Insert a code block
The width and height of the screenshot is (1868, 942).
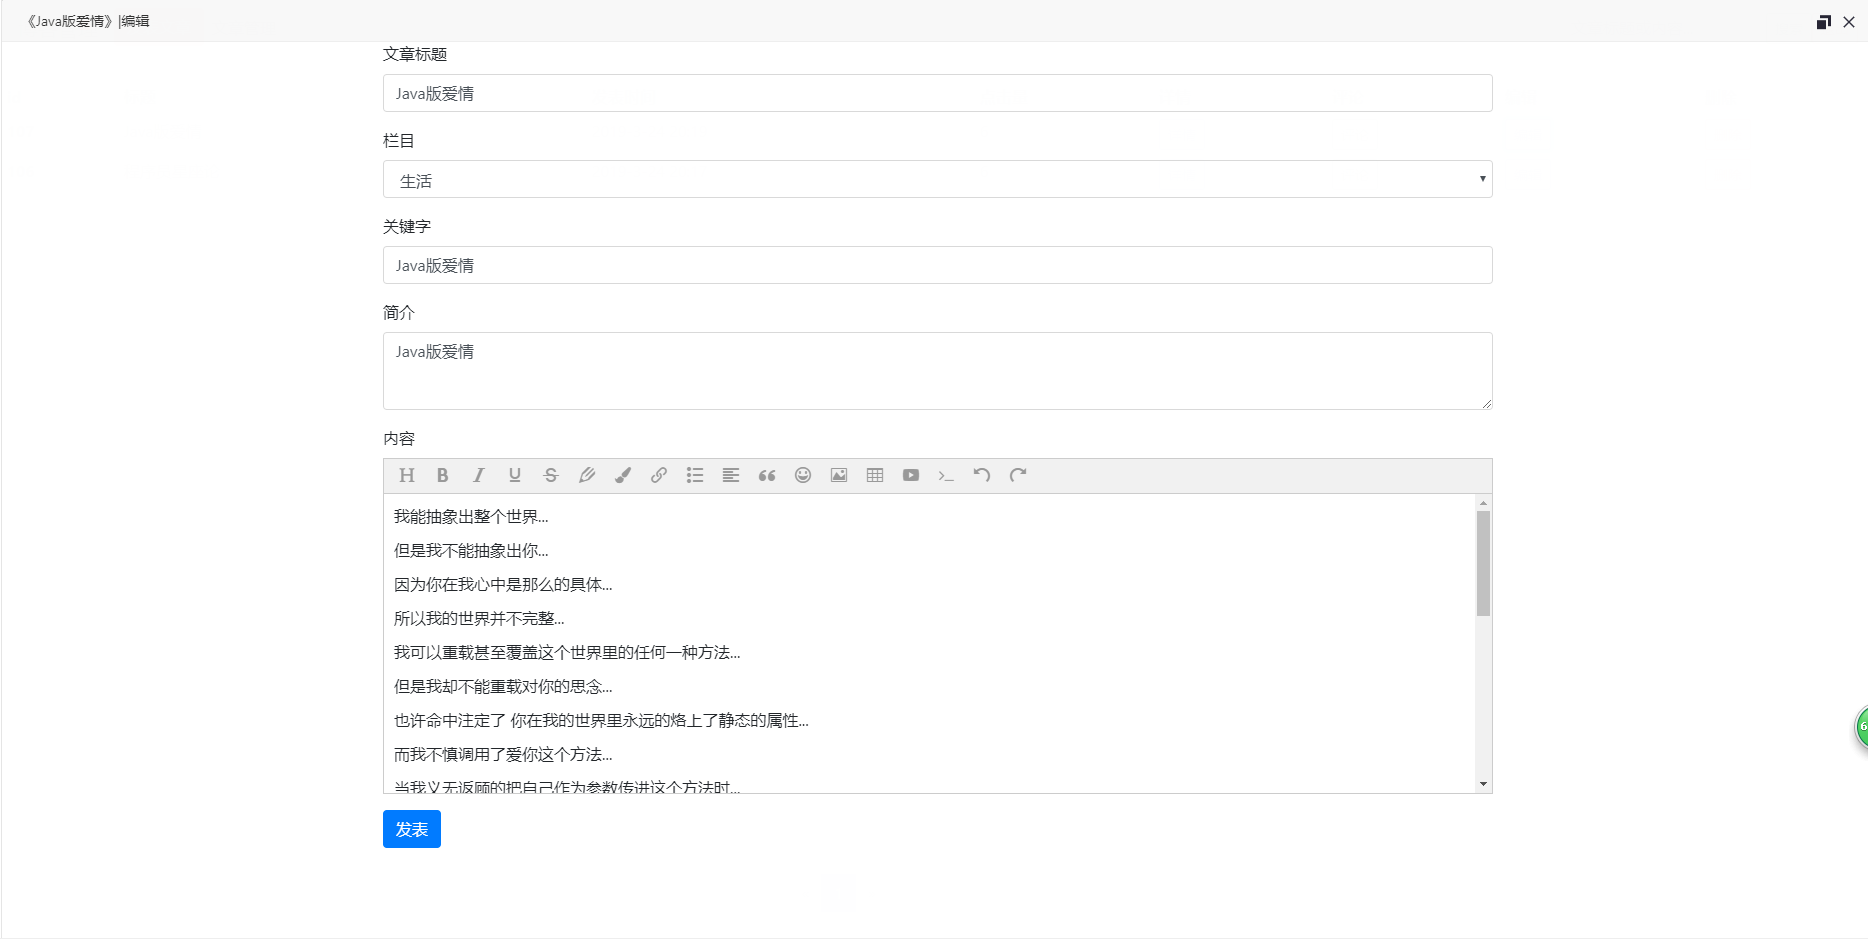click(946, 476)
